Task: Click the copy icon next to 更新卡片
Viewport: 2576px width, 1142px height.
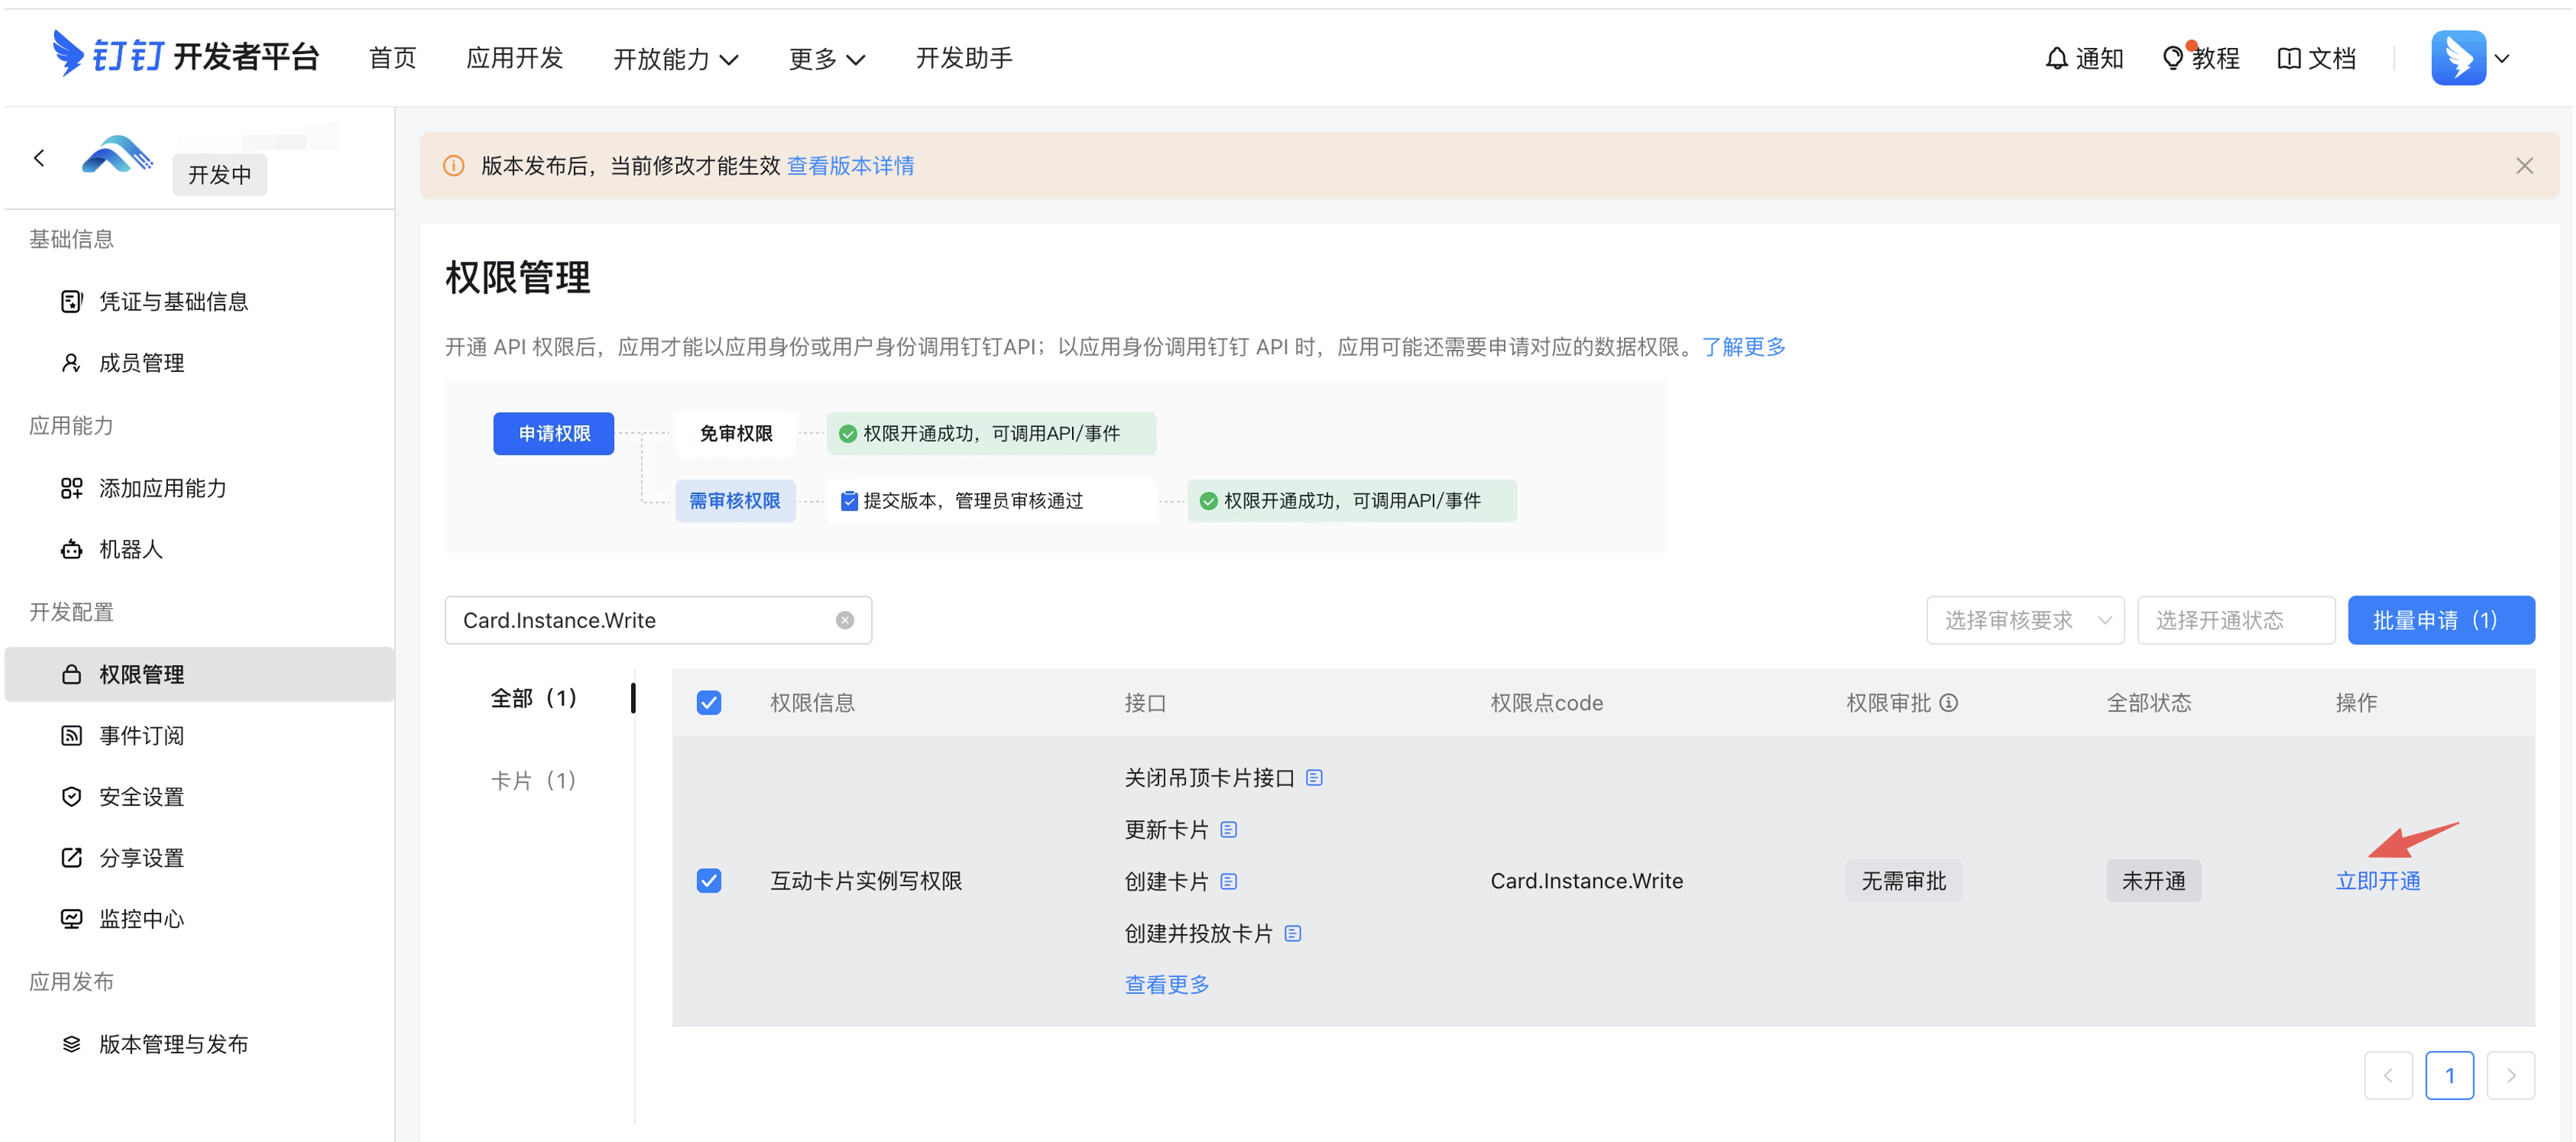Action: [1229, 829]
